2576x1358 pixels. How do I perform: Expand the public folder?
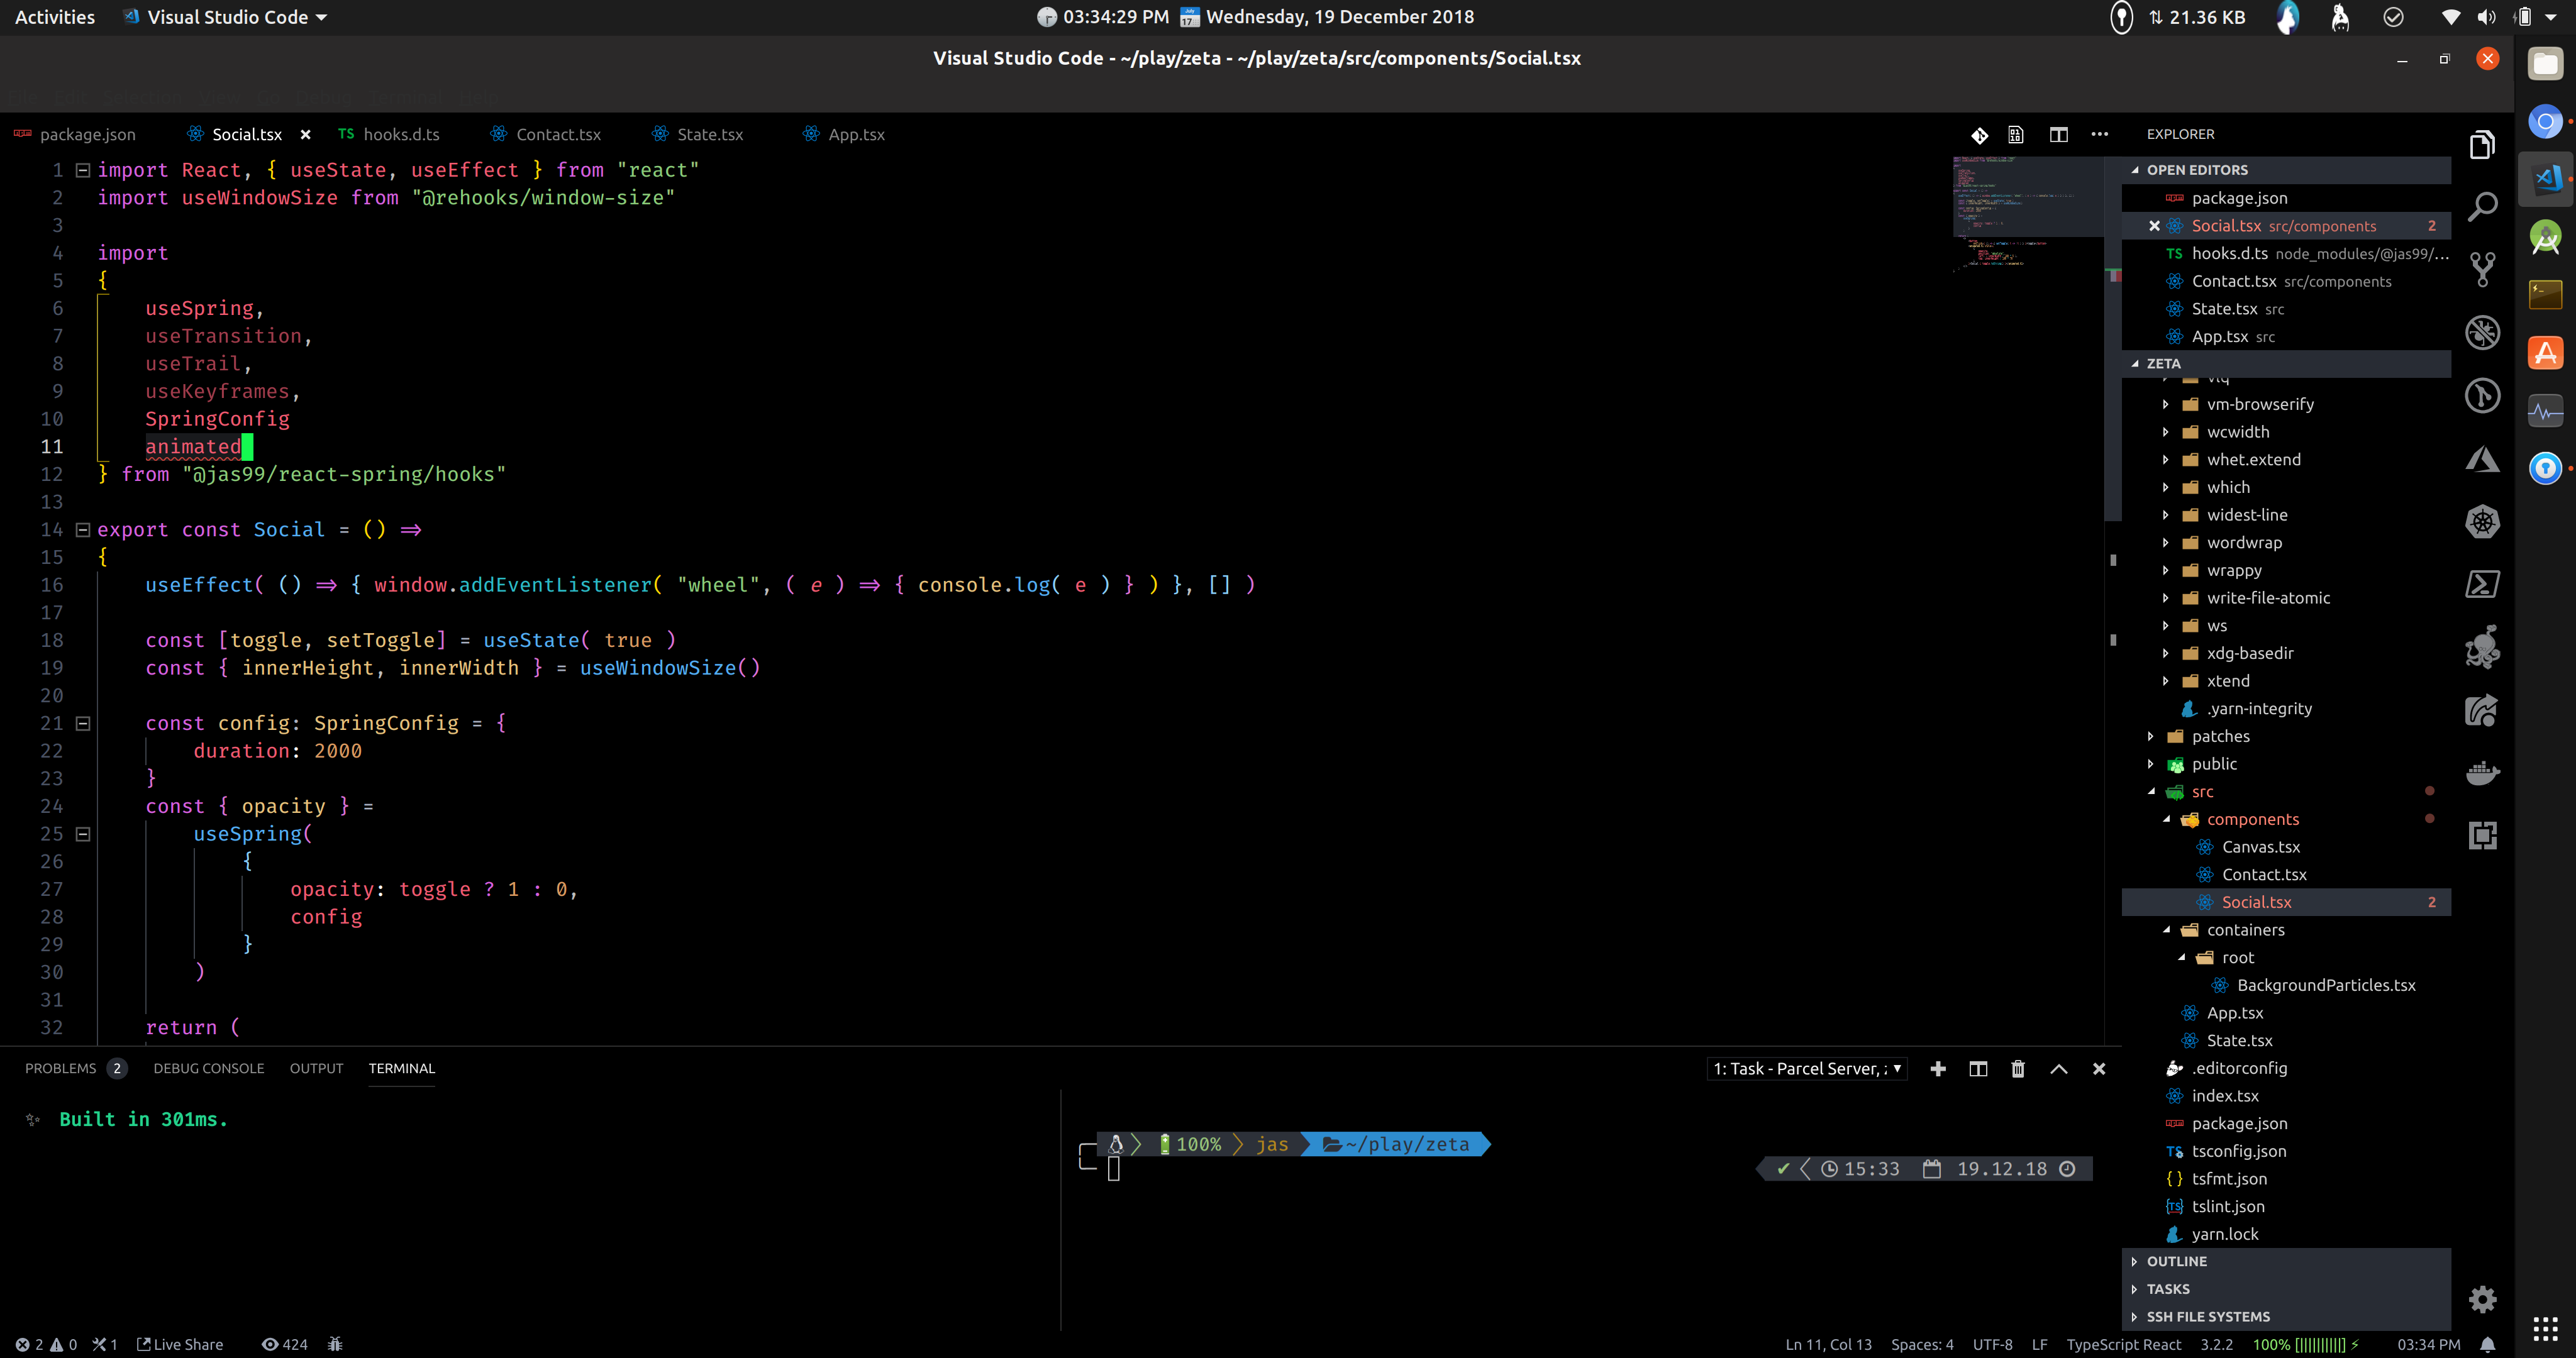point(2285,764)
